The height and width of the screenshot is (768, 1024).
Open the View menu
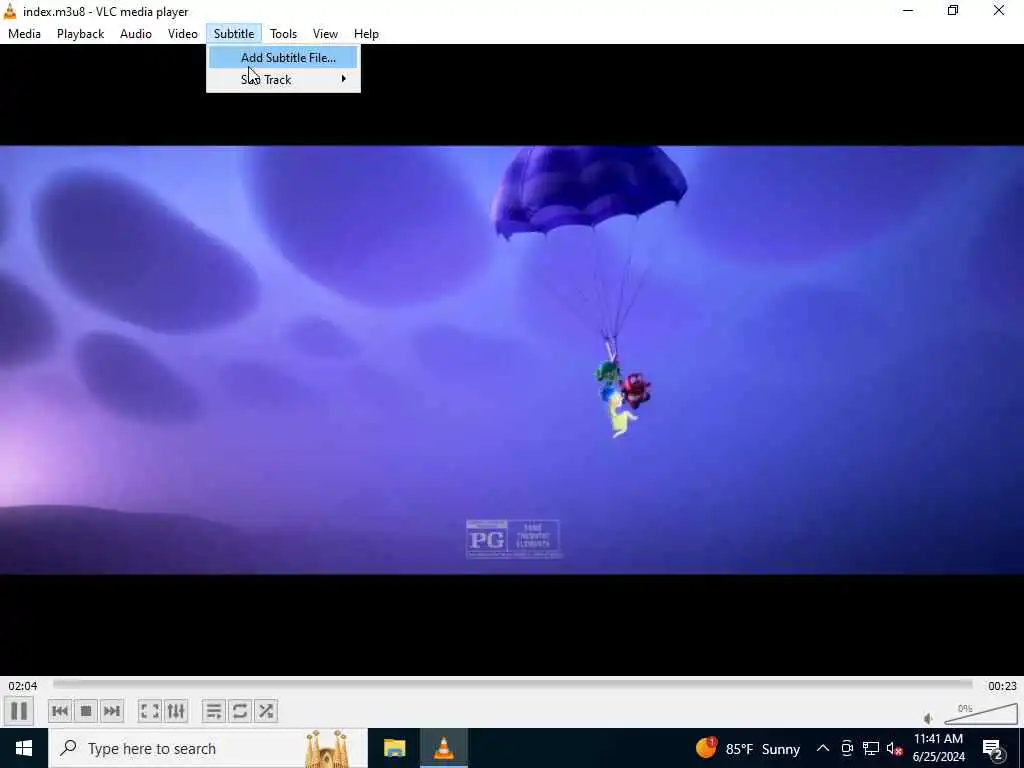pos(325,34)
